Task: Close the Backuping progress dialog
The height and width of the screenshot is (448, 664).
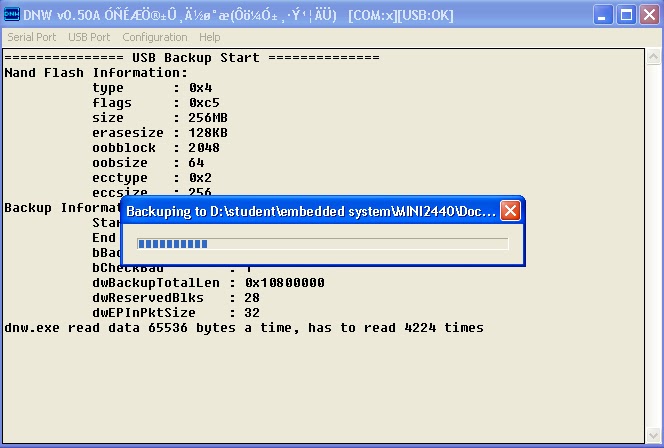Action: click(510, 210)
